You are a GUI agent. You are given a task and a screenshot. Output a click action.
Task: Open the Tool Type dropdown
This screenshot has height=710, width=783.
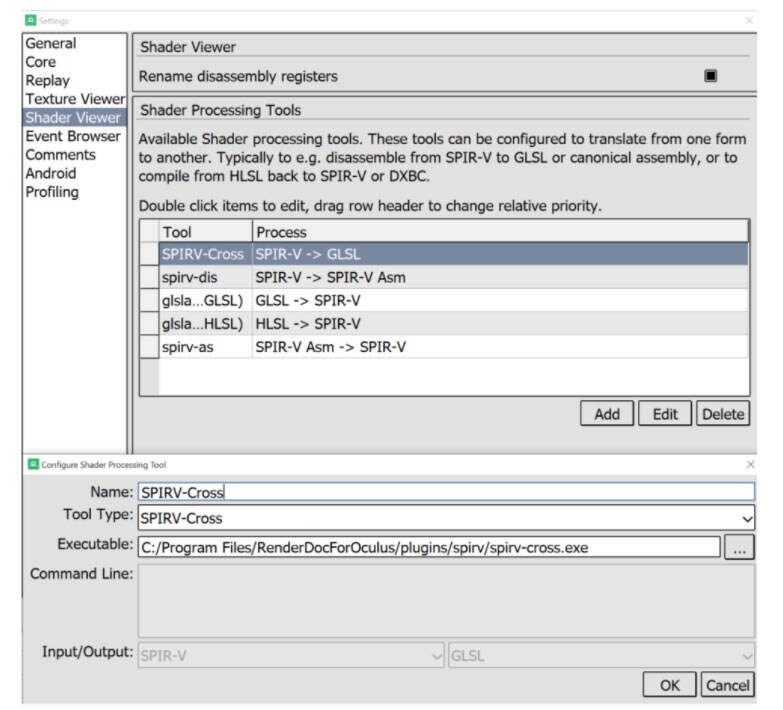[446, 518]
